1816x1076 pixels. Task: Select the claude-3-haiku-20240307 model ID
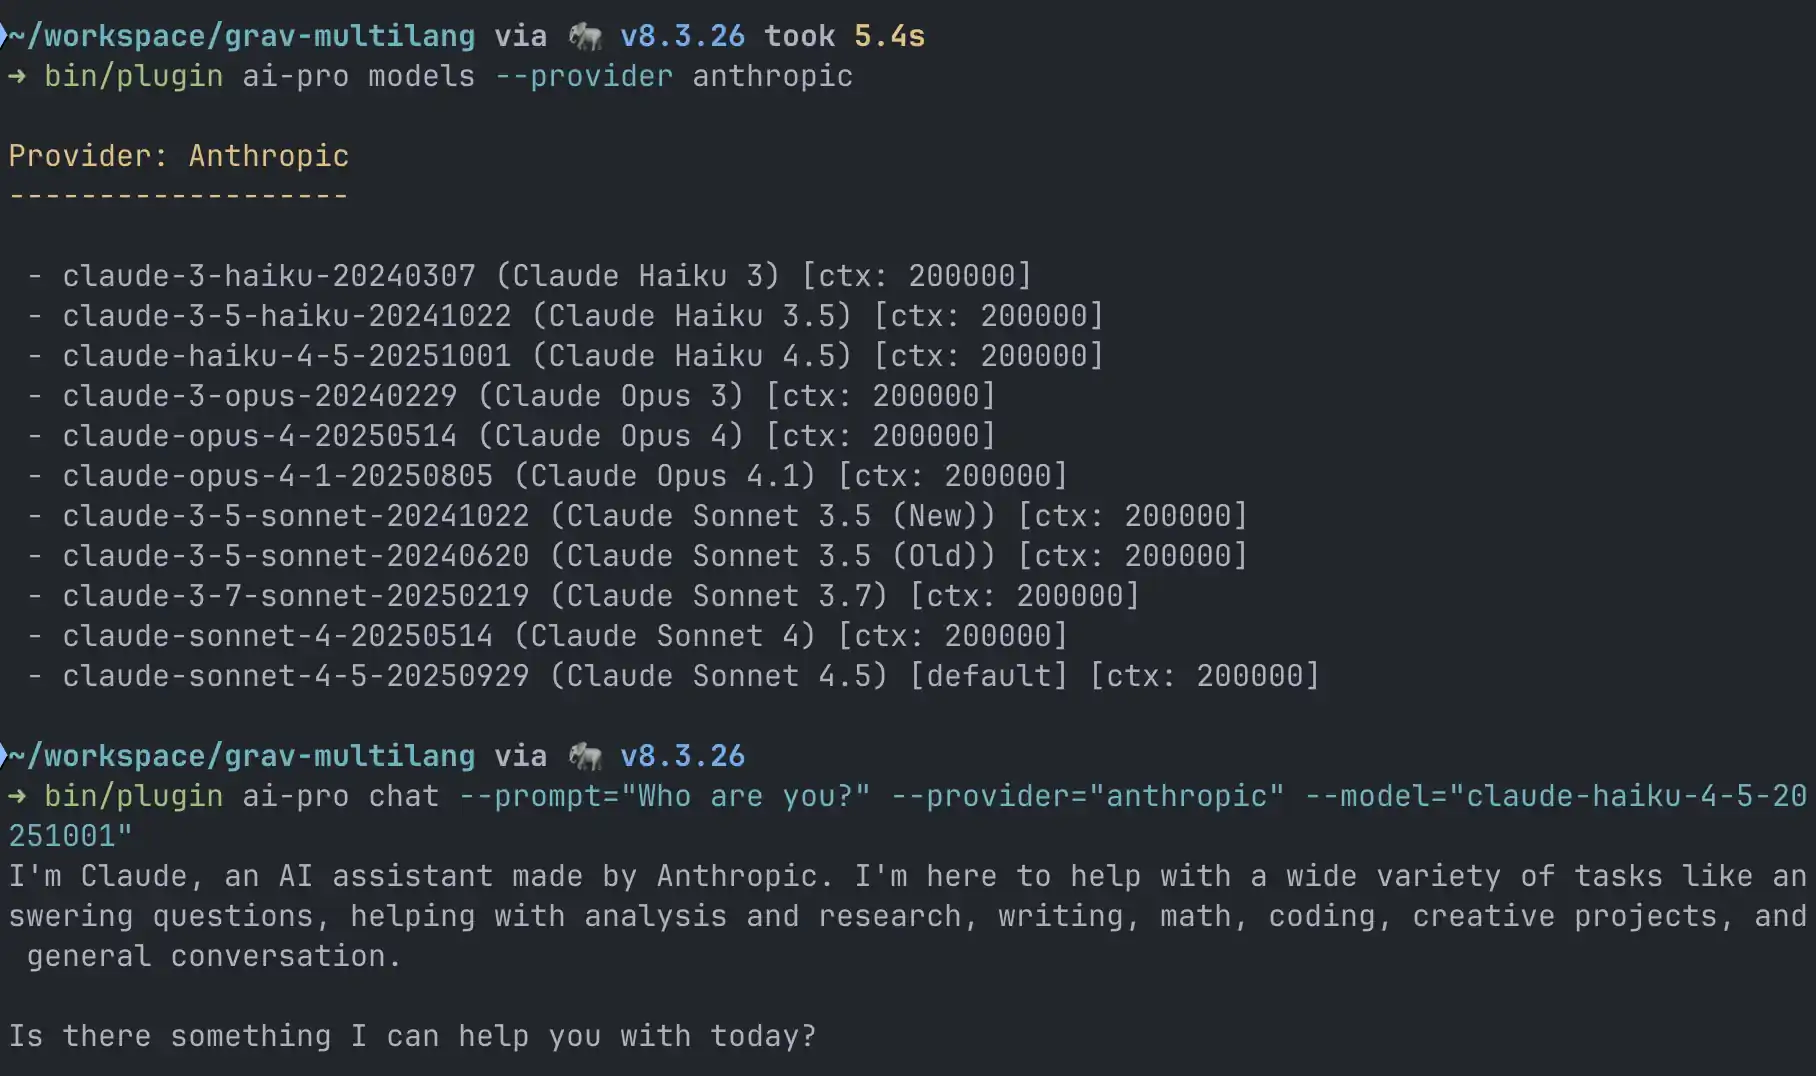point(269,276)
